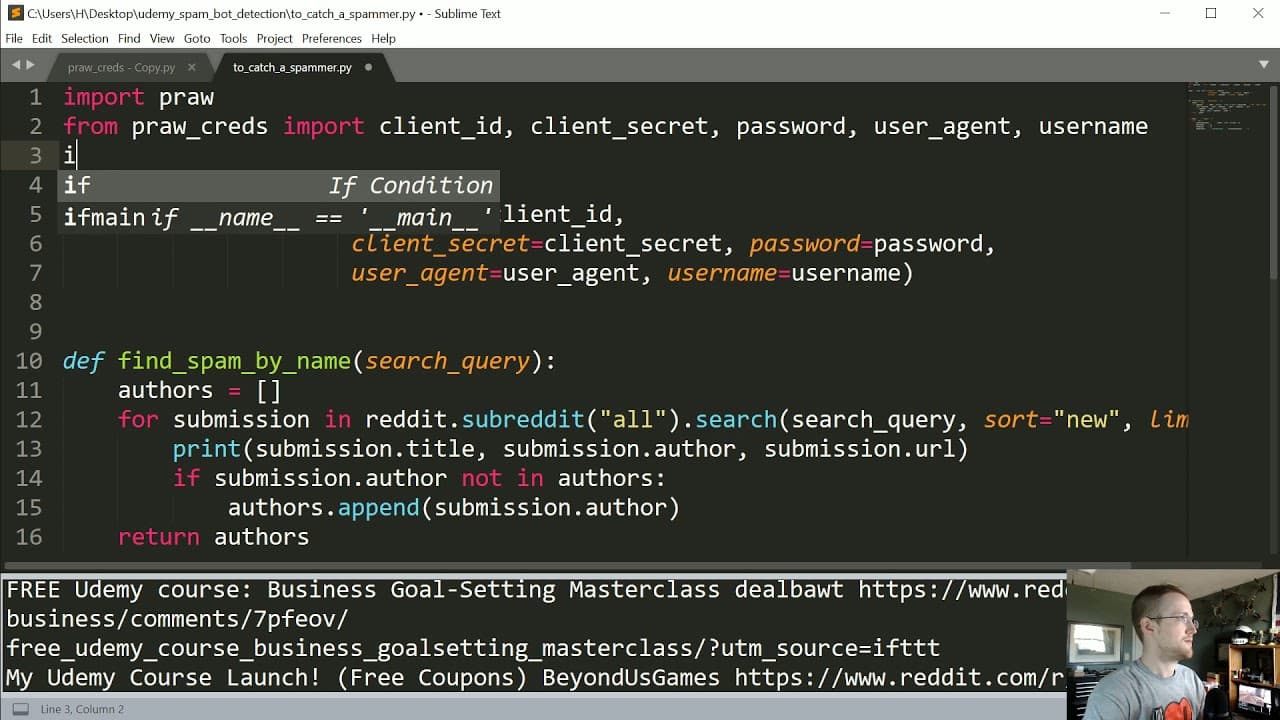Screen dimensions: 1280x720
Task: Open the Selection menu
Action: click(85, 38)
